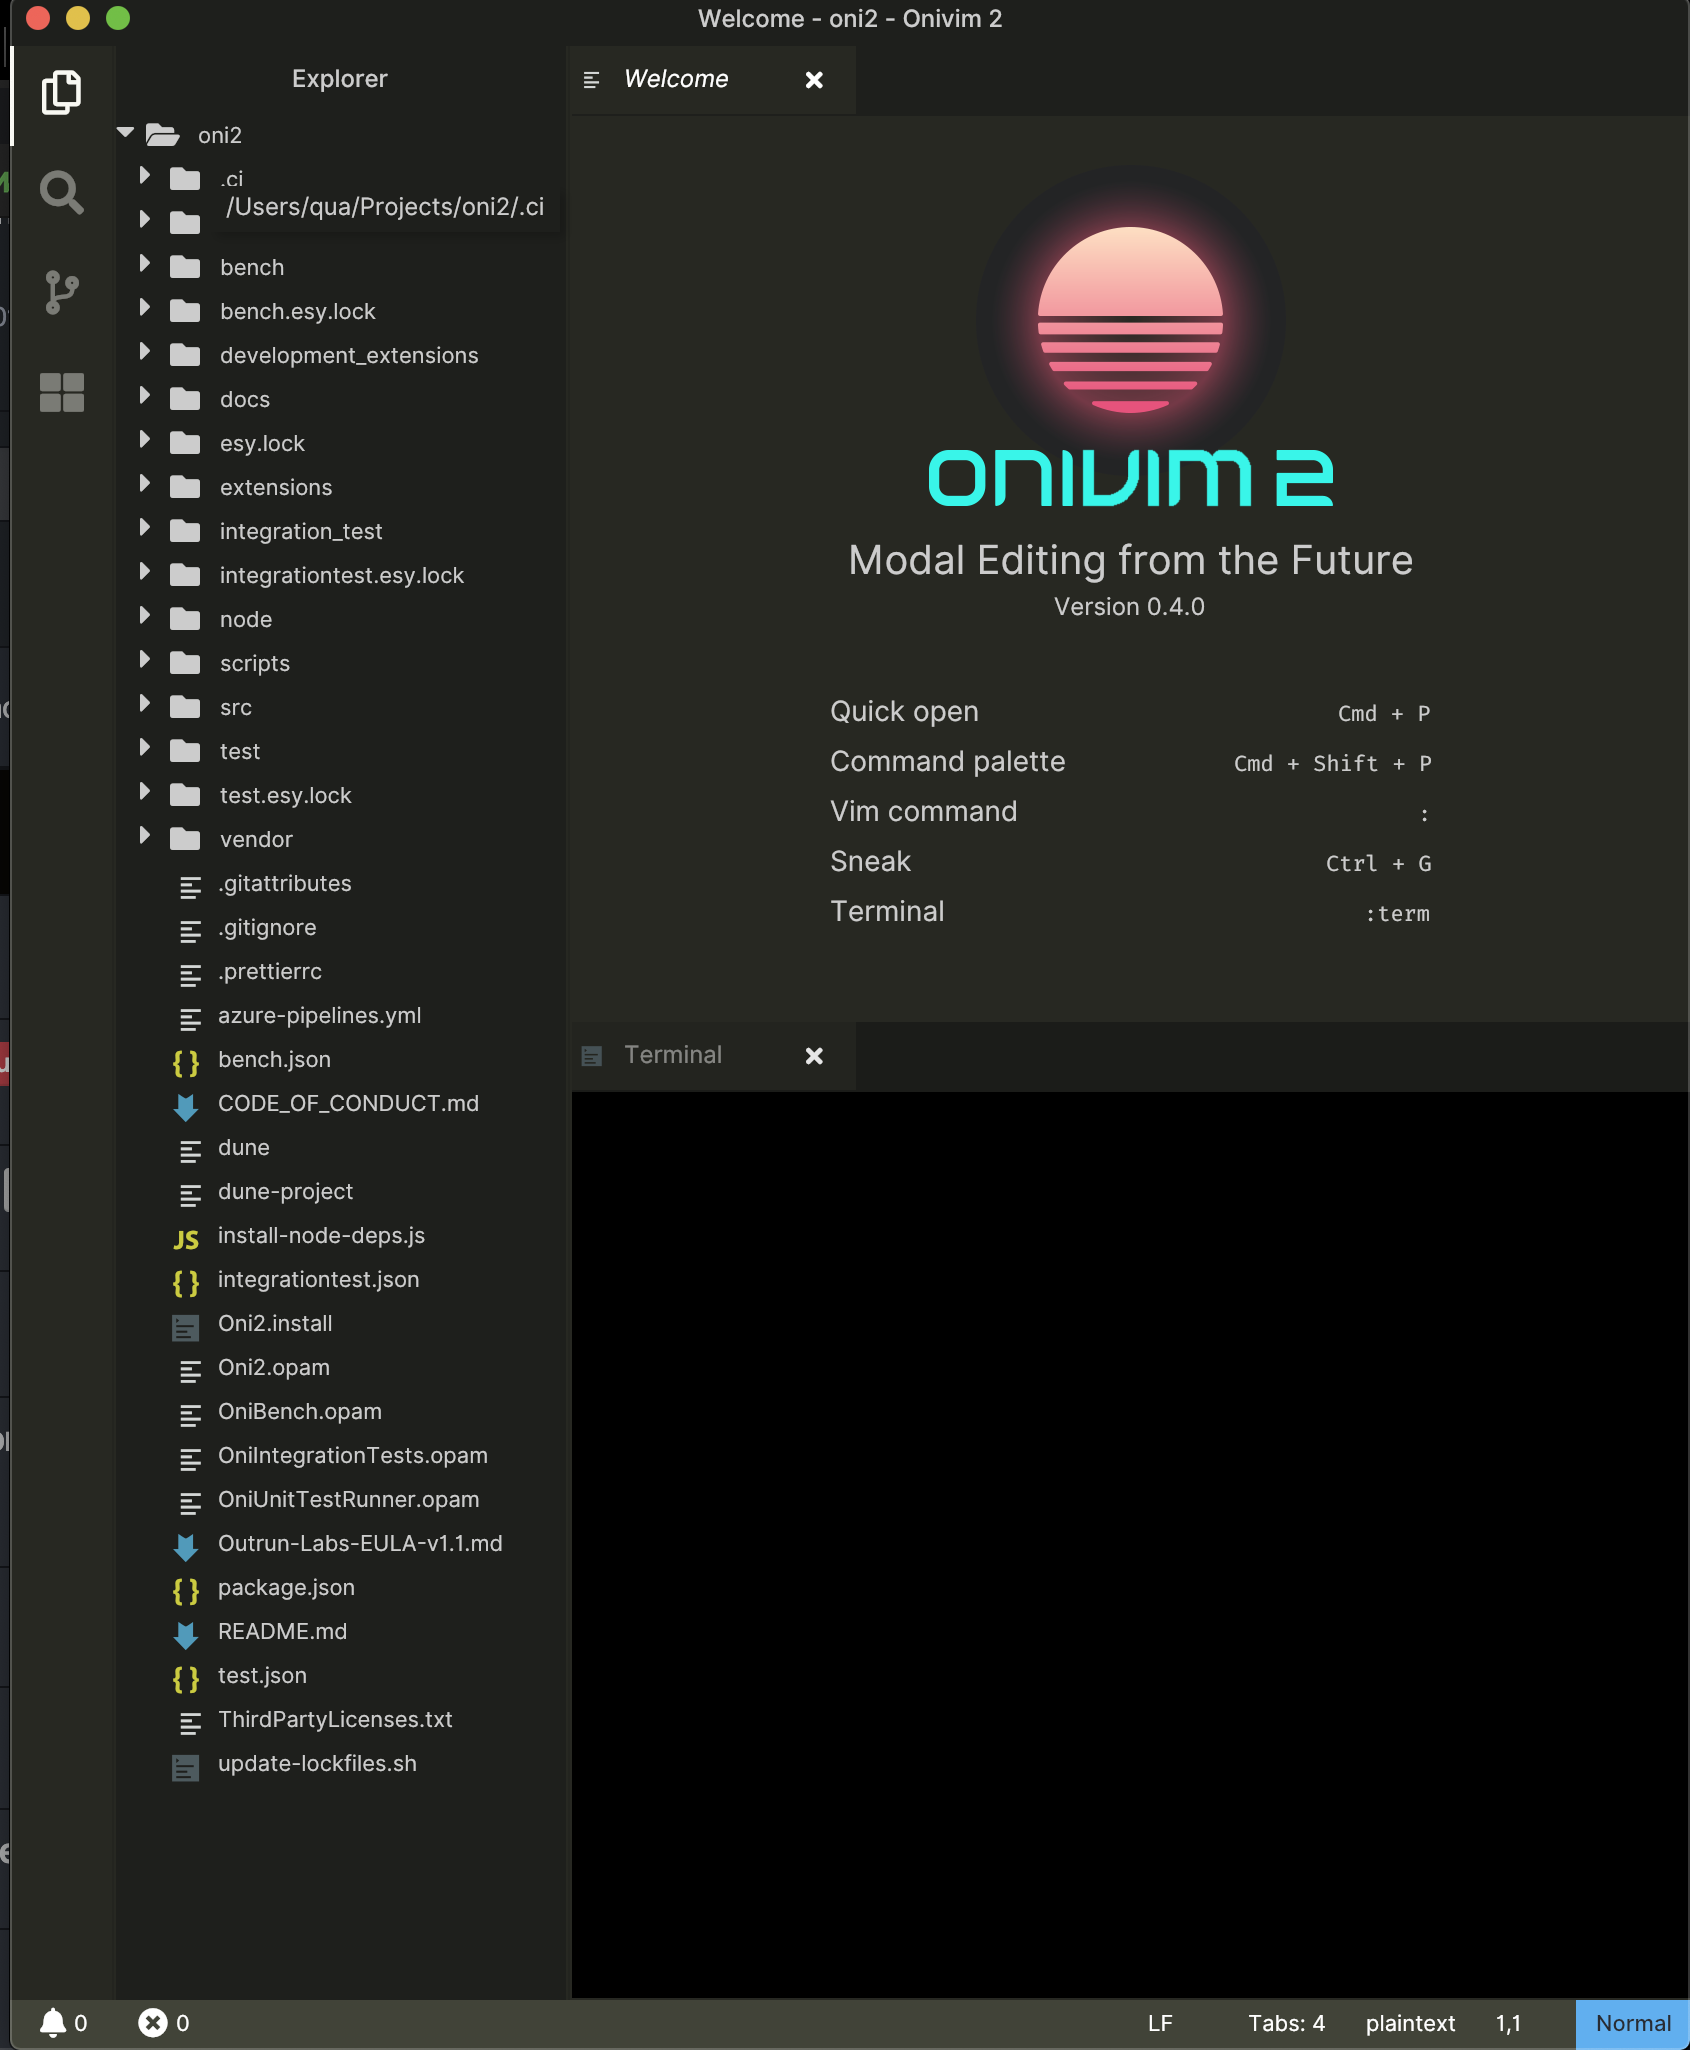Click the error count indicator in status bar
Viewport: 1690px width, 2050px height.
154,2023
